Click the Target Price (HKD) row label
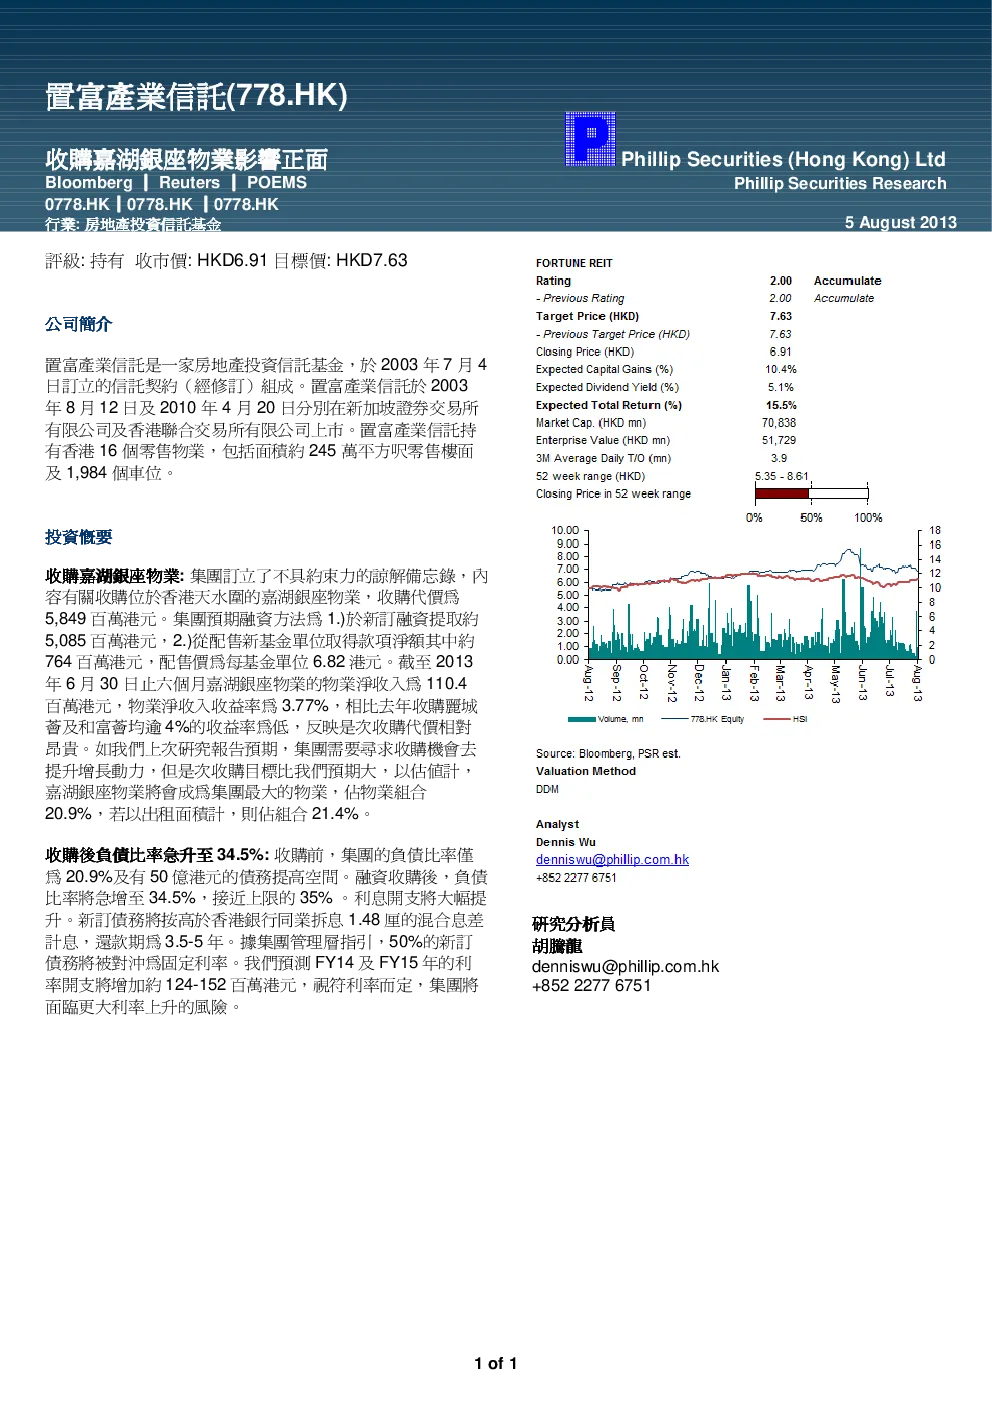The image size is (992, 1403). [x=587, y=316]
